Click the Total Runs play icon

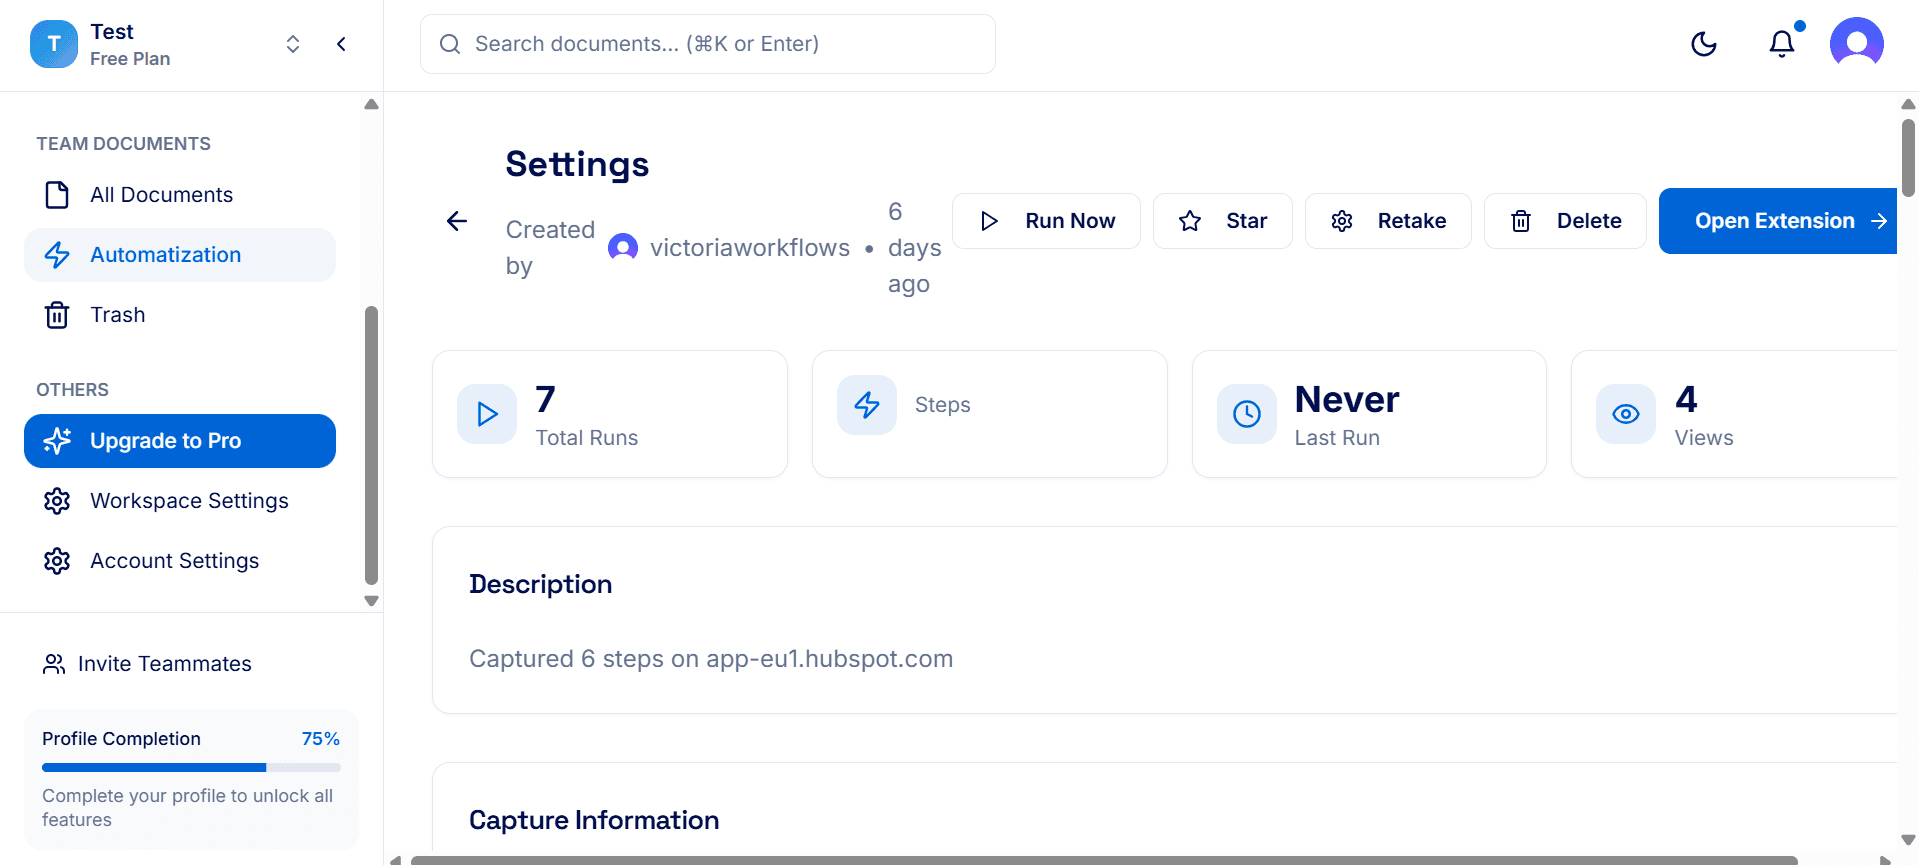click(x=487, y=414)
